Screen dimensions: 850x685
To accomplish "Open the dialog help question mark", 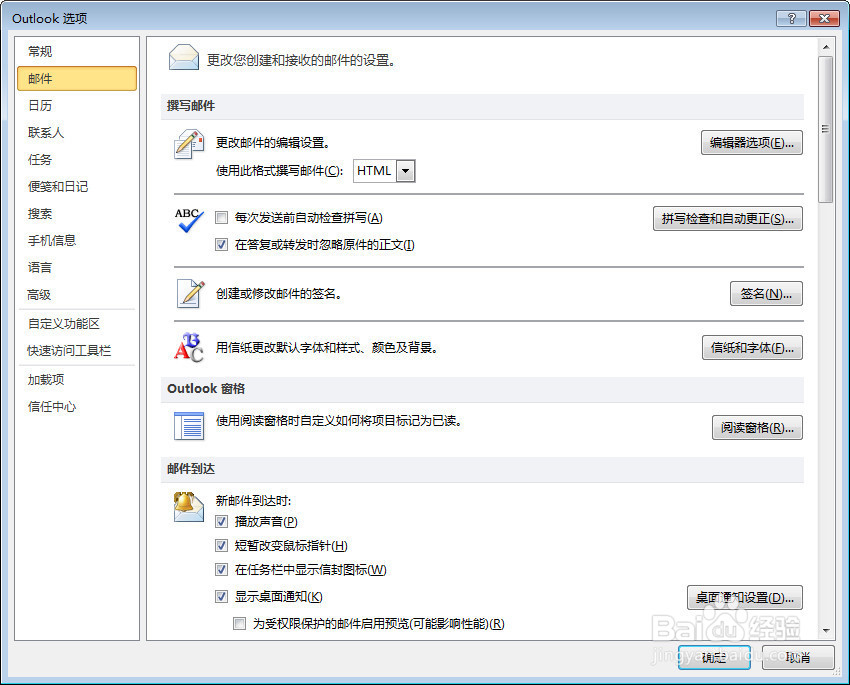I will pos(791,18).
